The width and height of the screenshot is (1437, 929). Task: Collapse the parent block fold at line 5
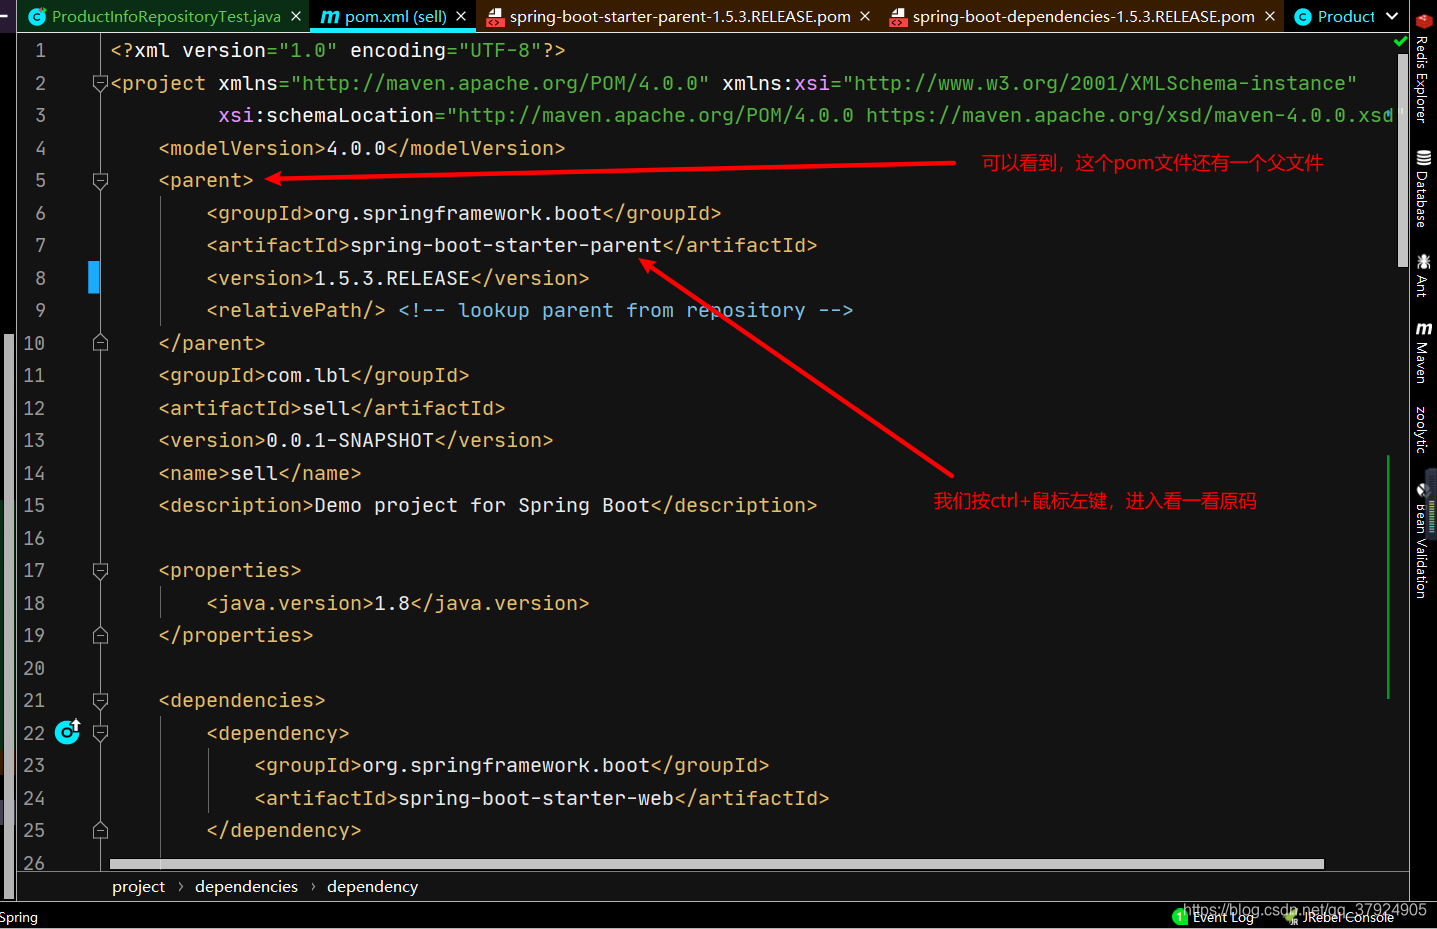point(100,181)
